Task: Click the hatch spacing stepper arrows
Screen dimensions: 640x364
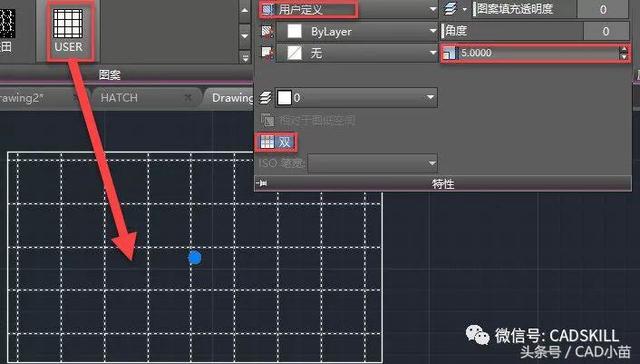Action: pyautogui.click(x=624, y=53)
